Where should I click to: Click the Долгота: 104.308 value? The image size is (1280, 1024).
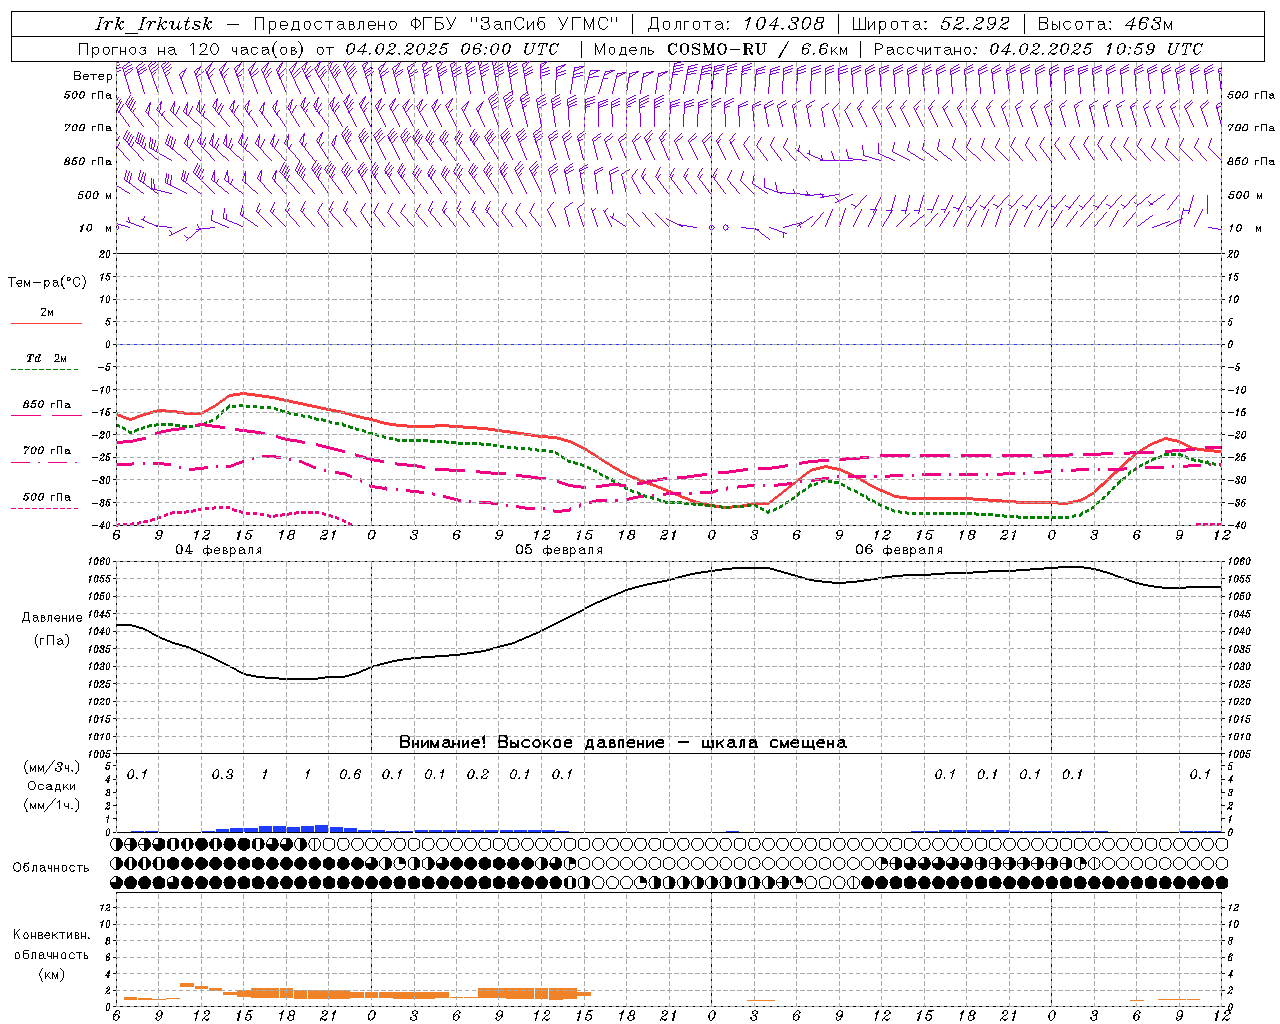pos(736,24)
